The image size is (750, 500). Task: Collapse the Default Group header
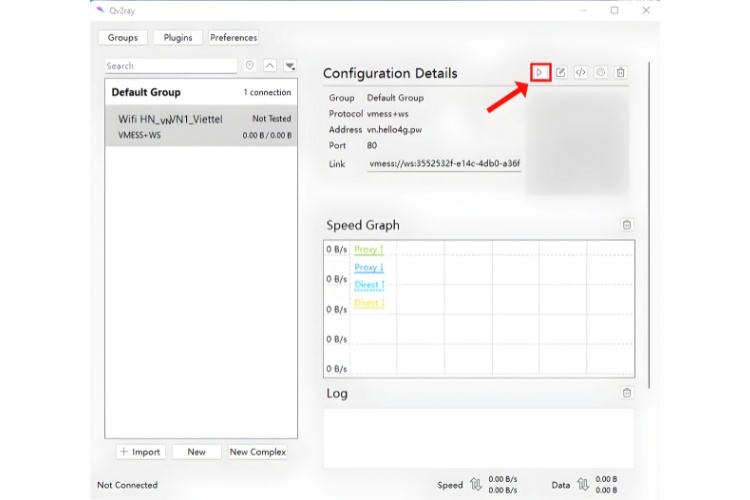click(201, 92)
